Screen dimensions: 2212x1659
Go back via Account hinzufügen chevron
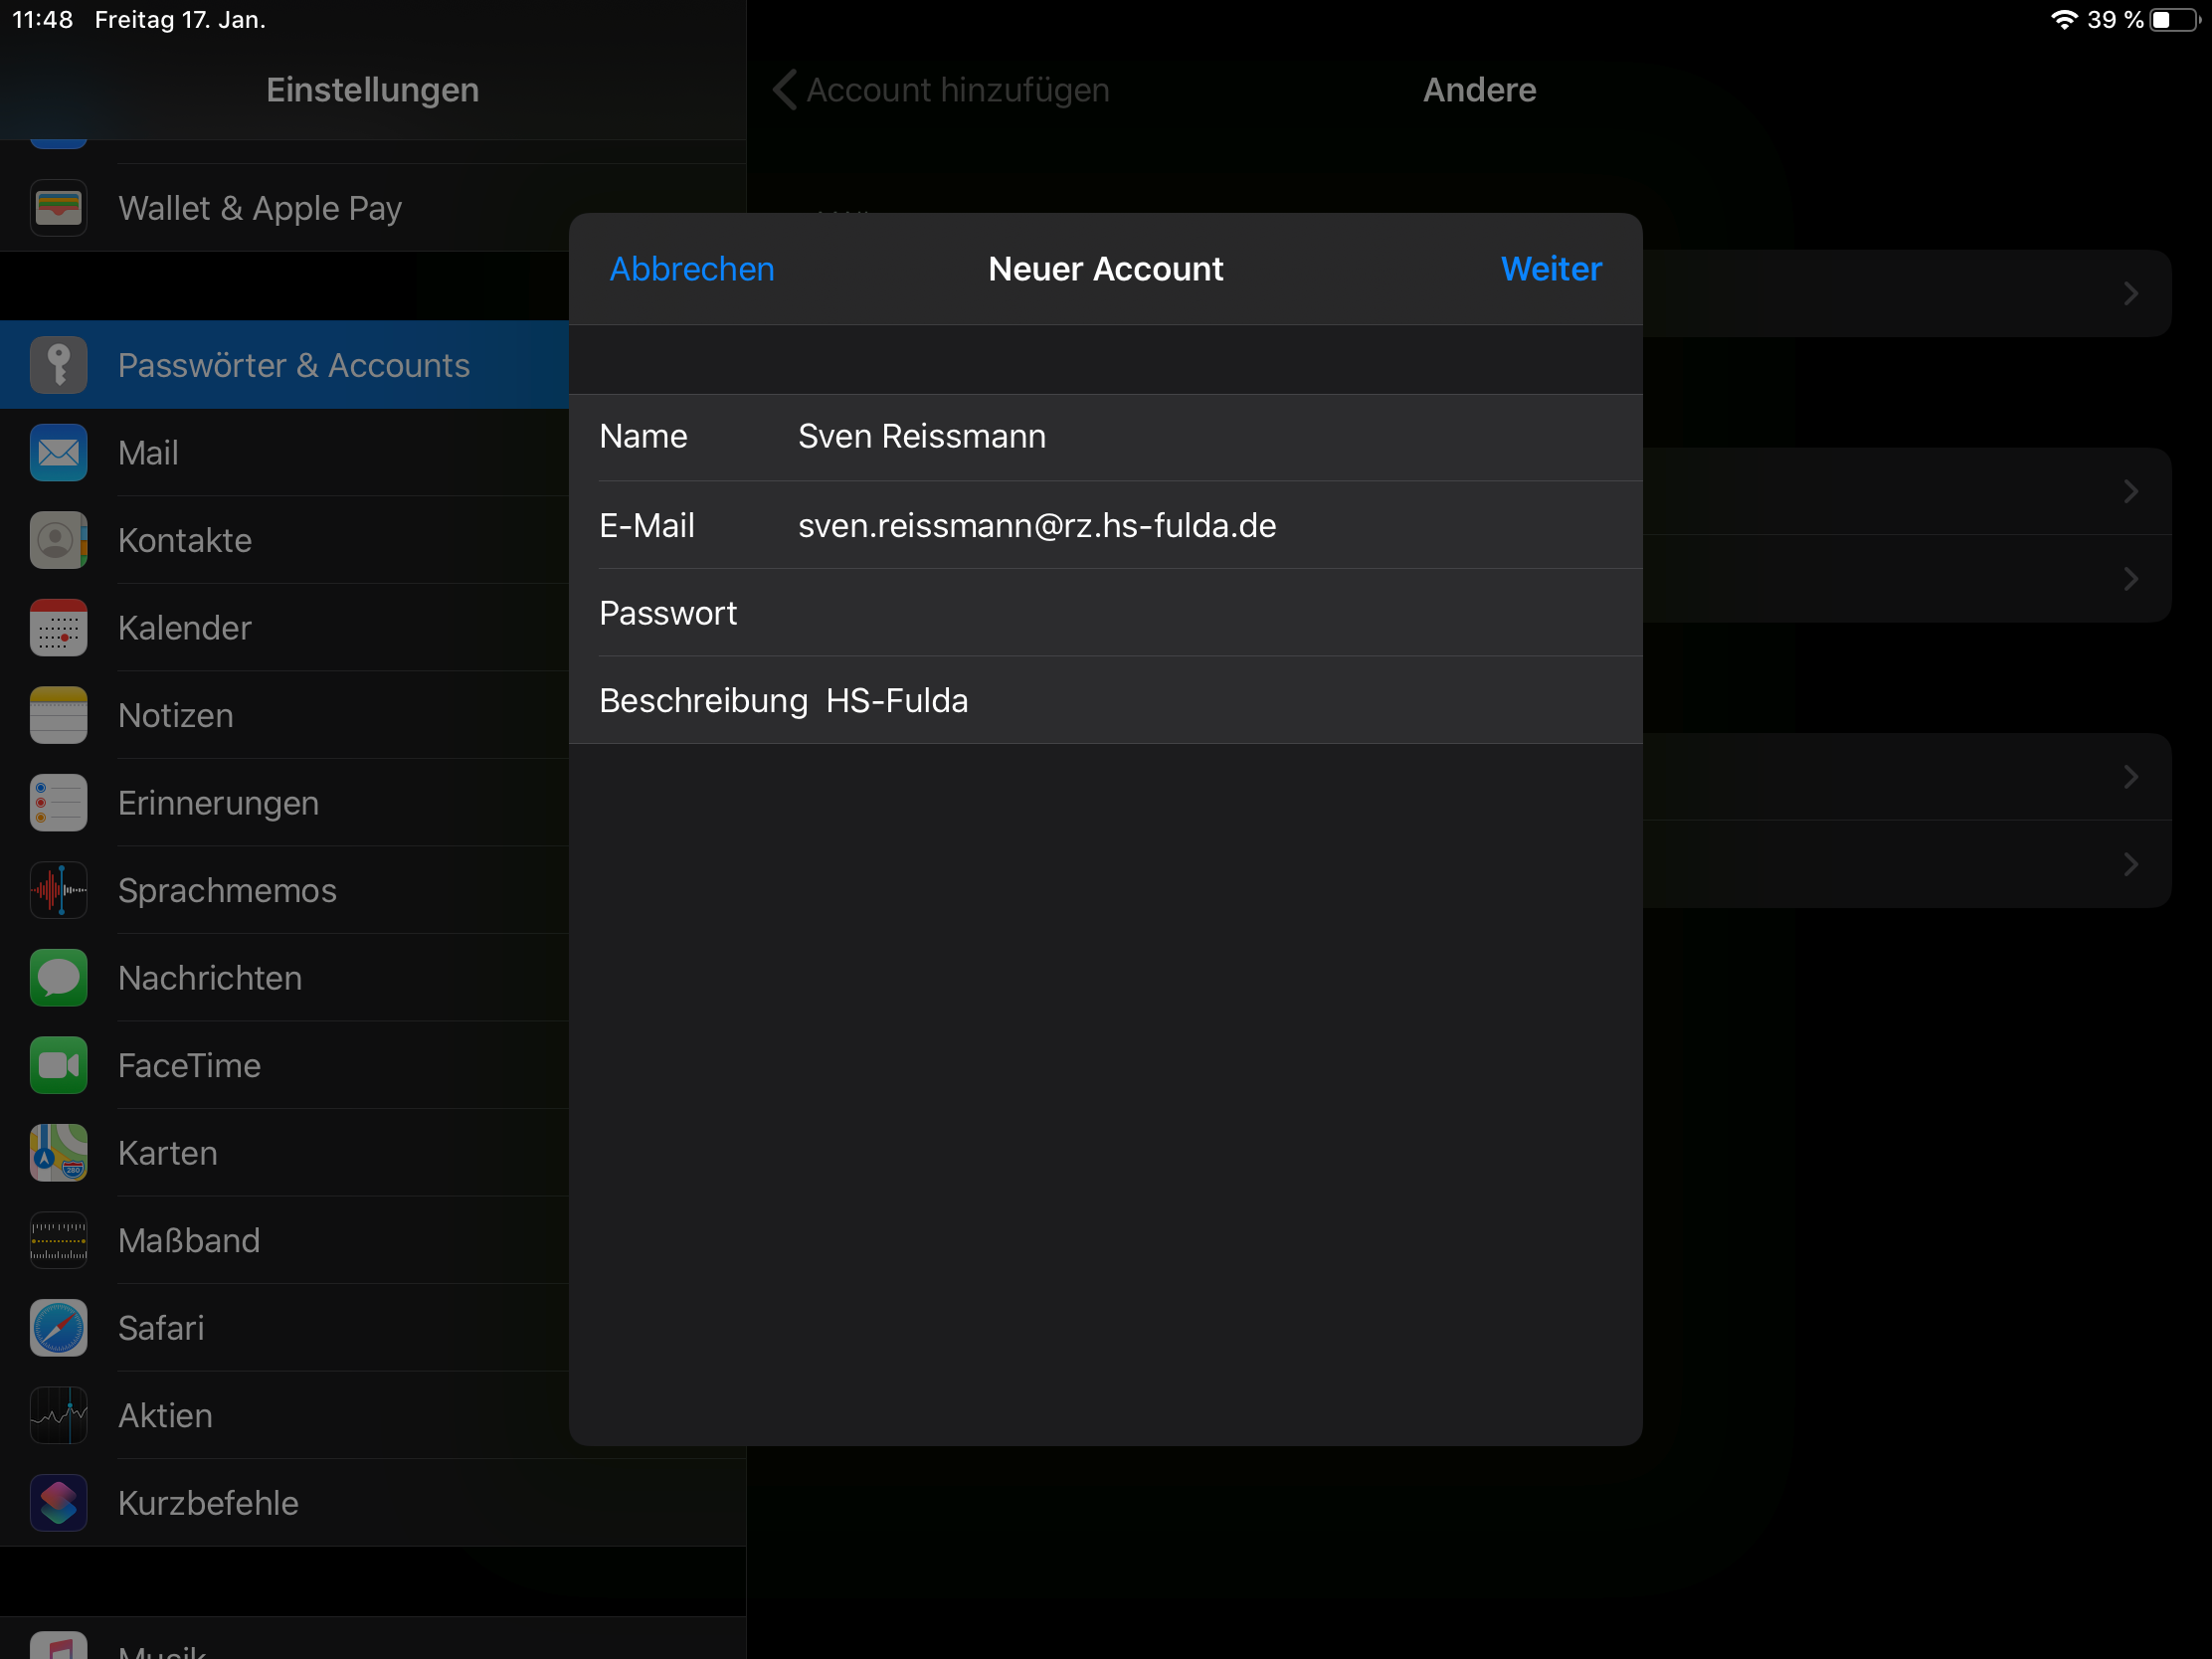785,90
